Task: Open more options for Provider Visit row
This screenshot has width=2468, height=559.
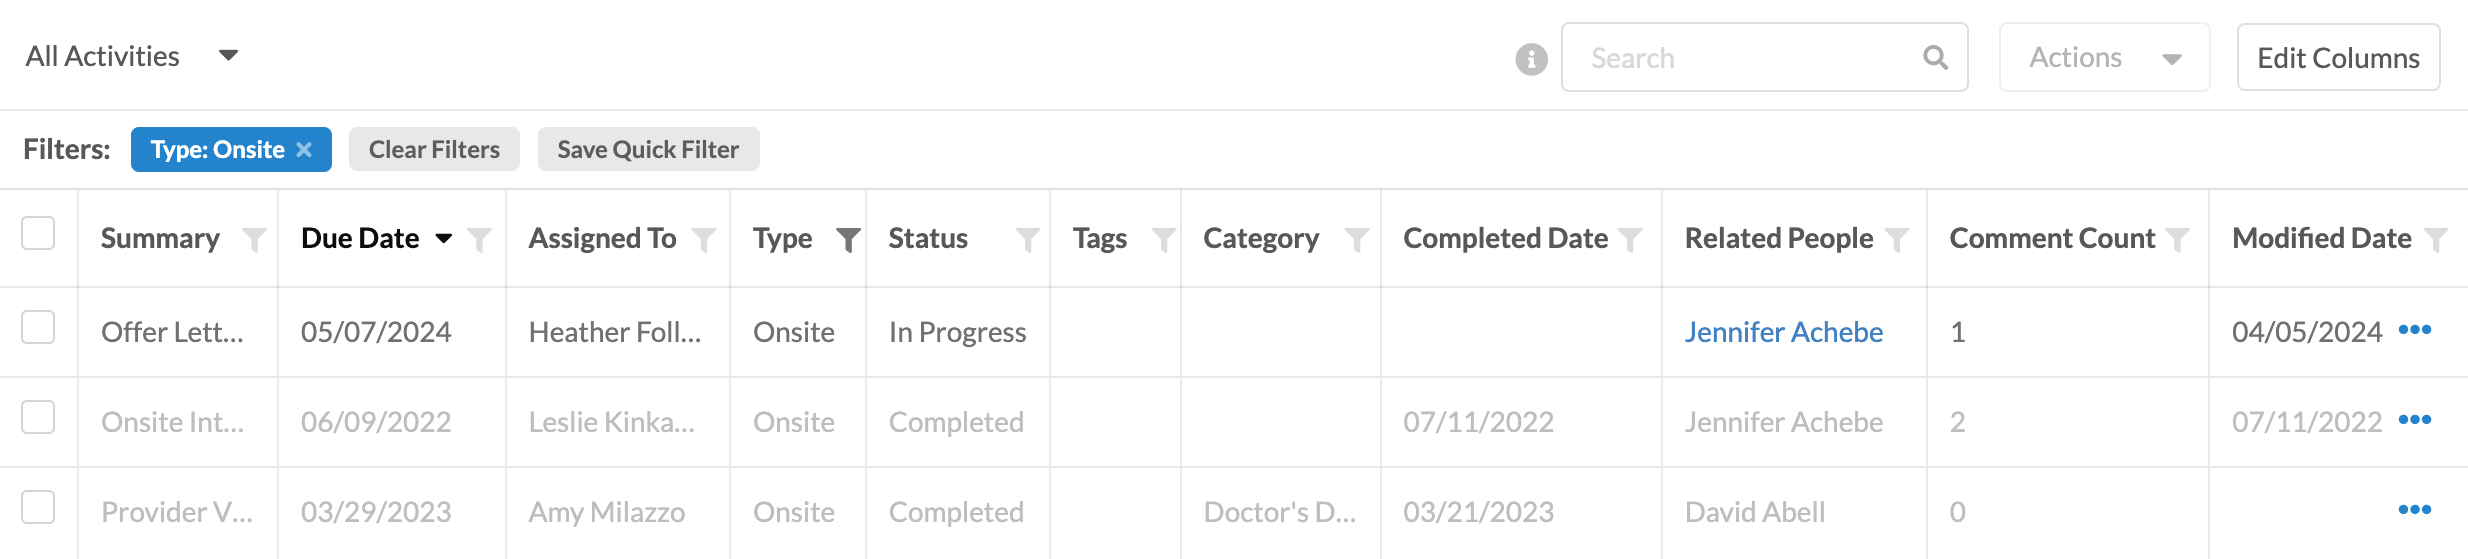Action: coord(2415,510)
